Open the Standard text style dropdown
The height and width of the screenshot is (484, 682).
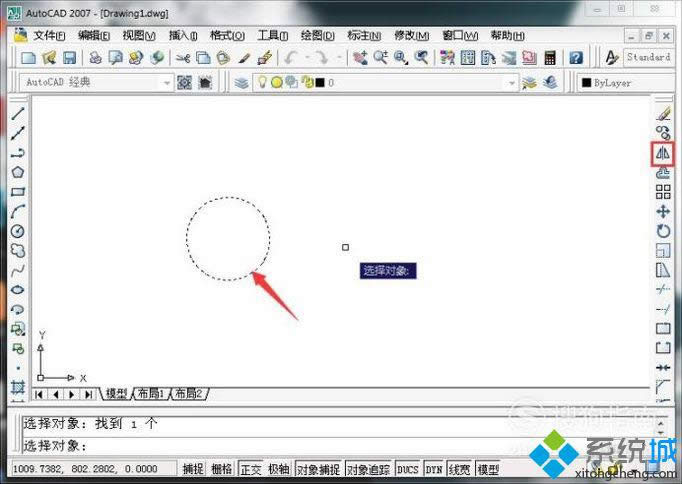(650, 57)
